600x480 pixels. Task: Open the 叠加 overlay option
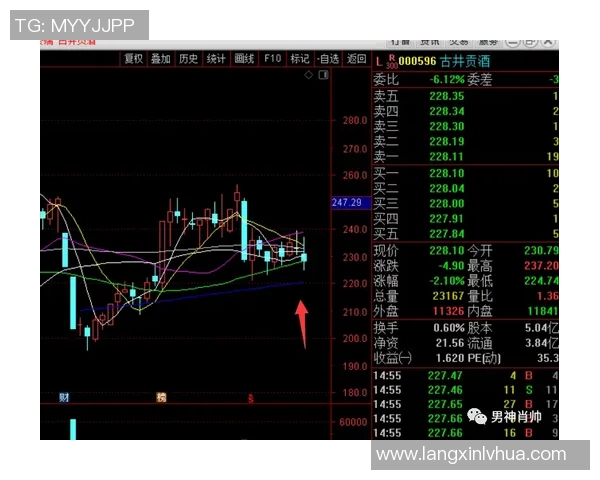(161, 59)
